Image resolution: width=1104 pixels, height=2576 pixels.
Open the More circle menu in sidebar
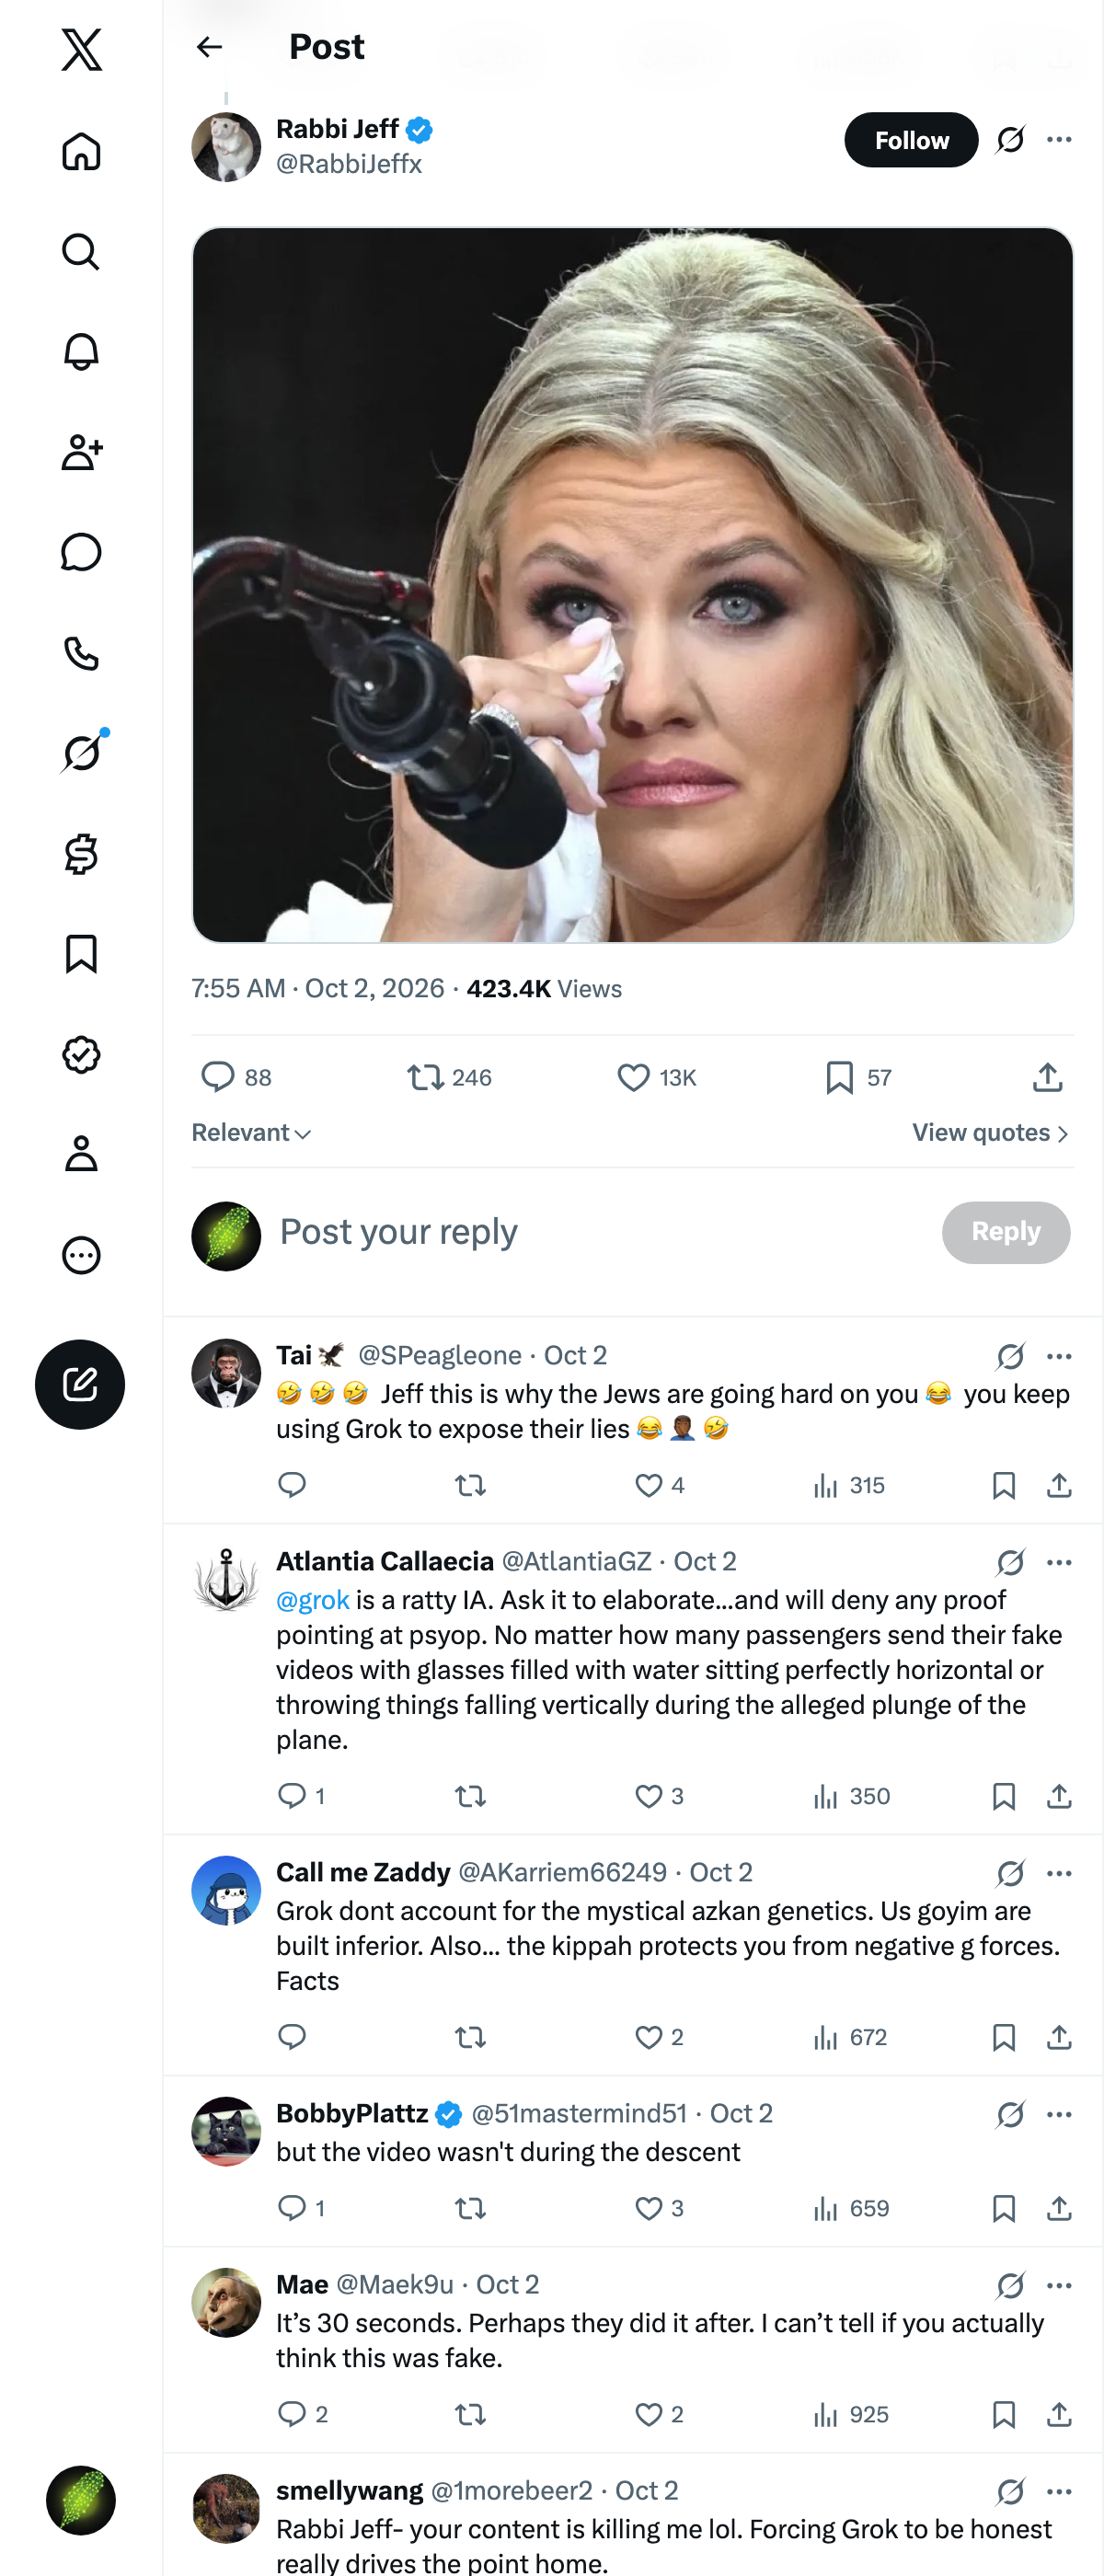(x=81, y=1254)
